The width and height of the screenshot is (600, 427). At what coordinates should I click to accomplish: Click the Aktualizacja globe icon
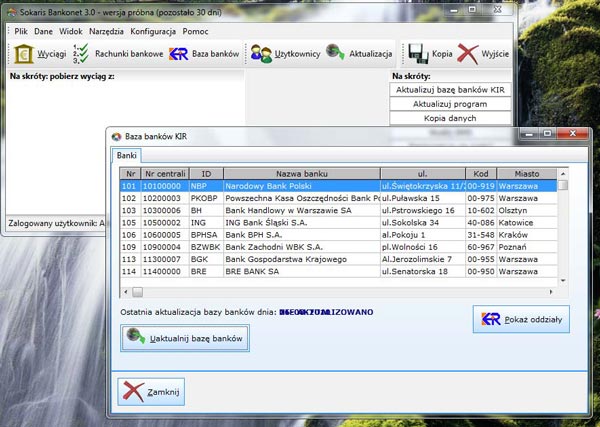[x=335, y=53]
